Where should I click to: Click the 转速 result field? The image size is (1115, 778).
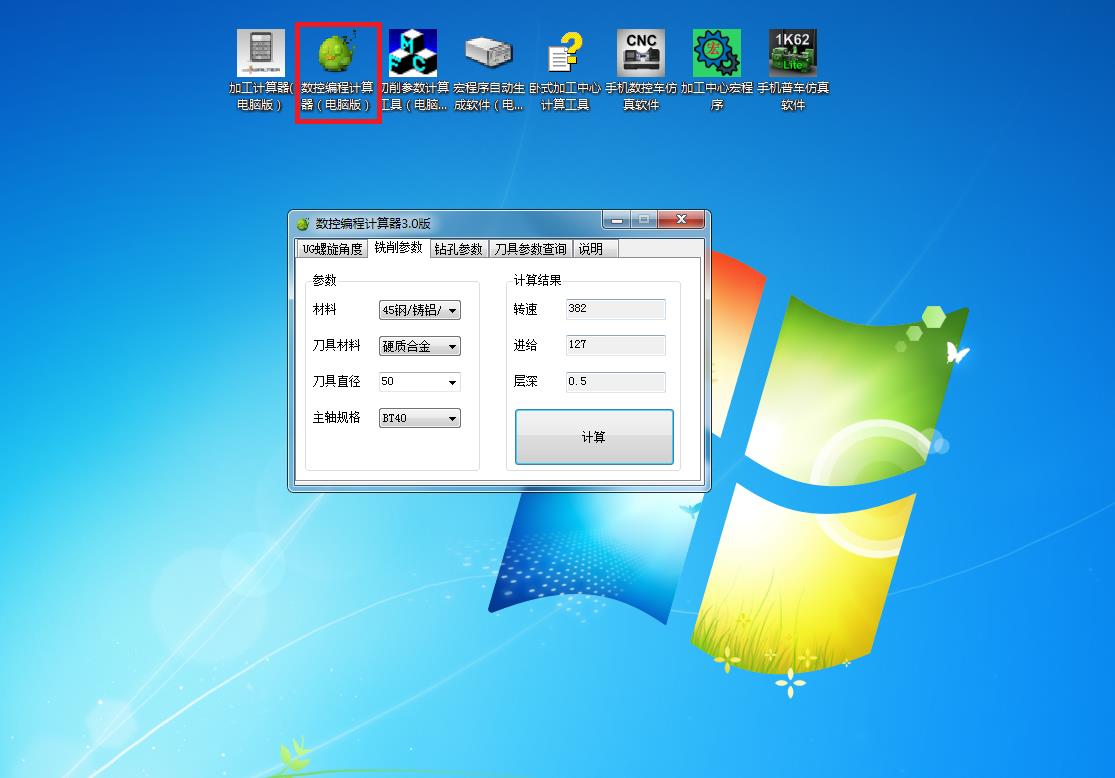615,309
